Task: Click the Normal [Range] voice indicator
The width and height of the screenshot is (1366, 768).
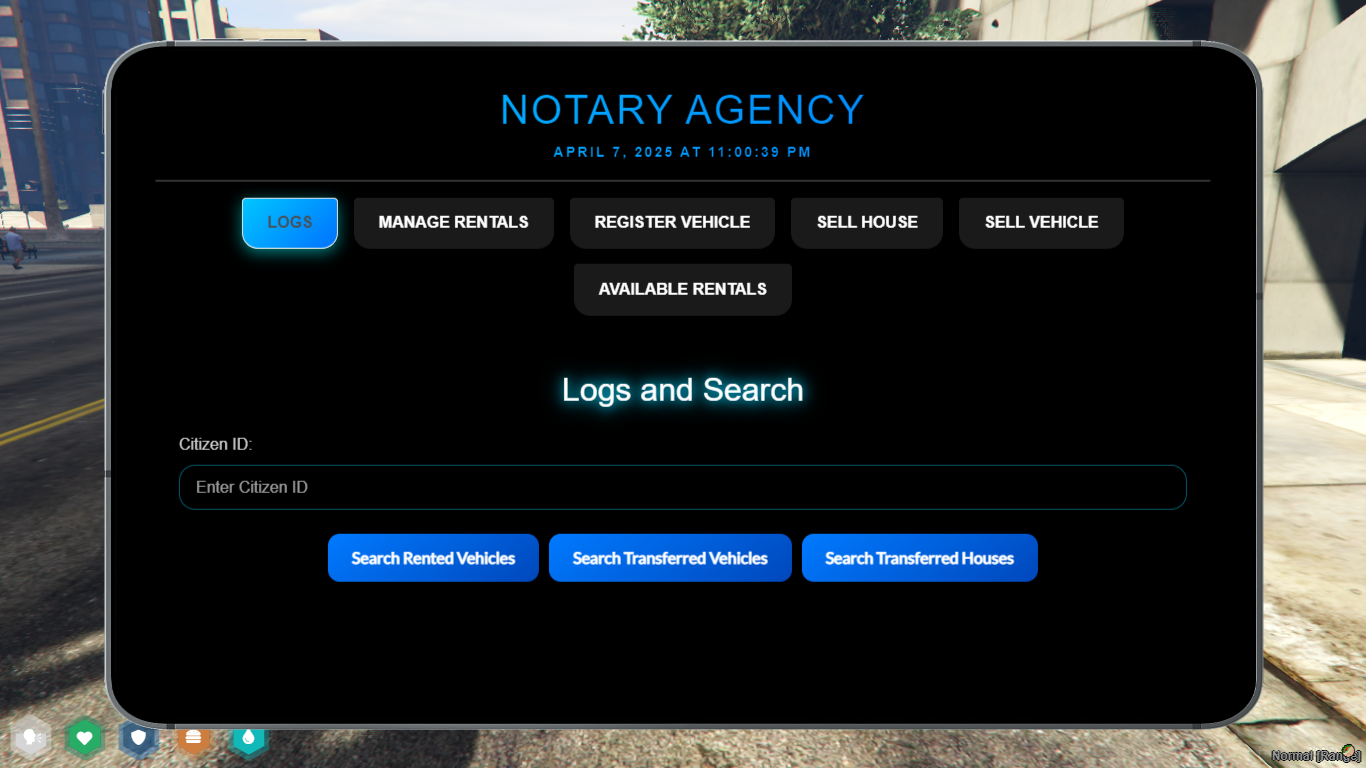Action: click(1316, 755)
